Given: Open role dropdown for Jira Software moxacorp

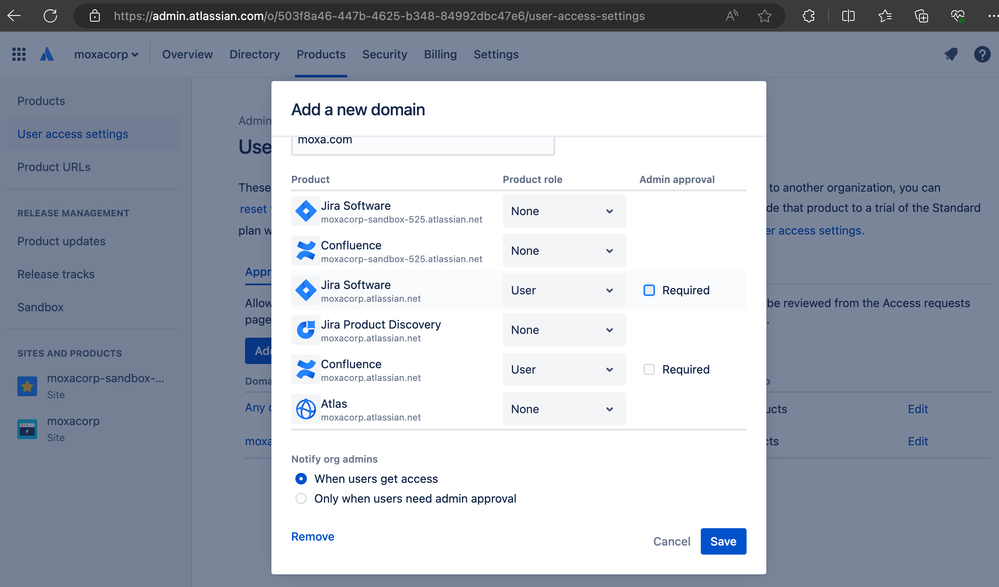Looking at the screenshot, I should click(564, 290).
